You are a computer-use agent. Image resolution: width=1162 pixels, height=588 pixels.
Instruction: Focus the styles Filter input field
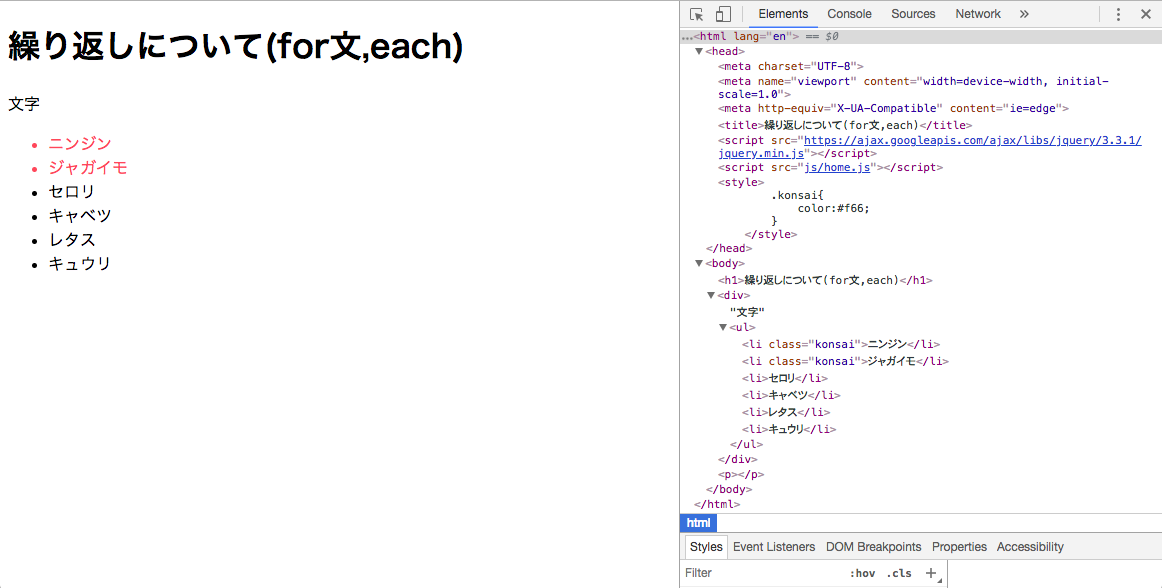(x=763, y=573)
